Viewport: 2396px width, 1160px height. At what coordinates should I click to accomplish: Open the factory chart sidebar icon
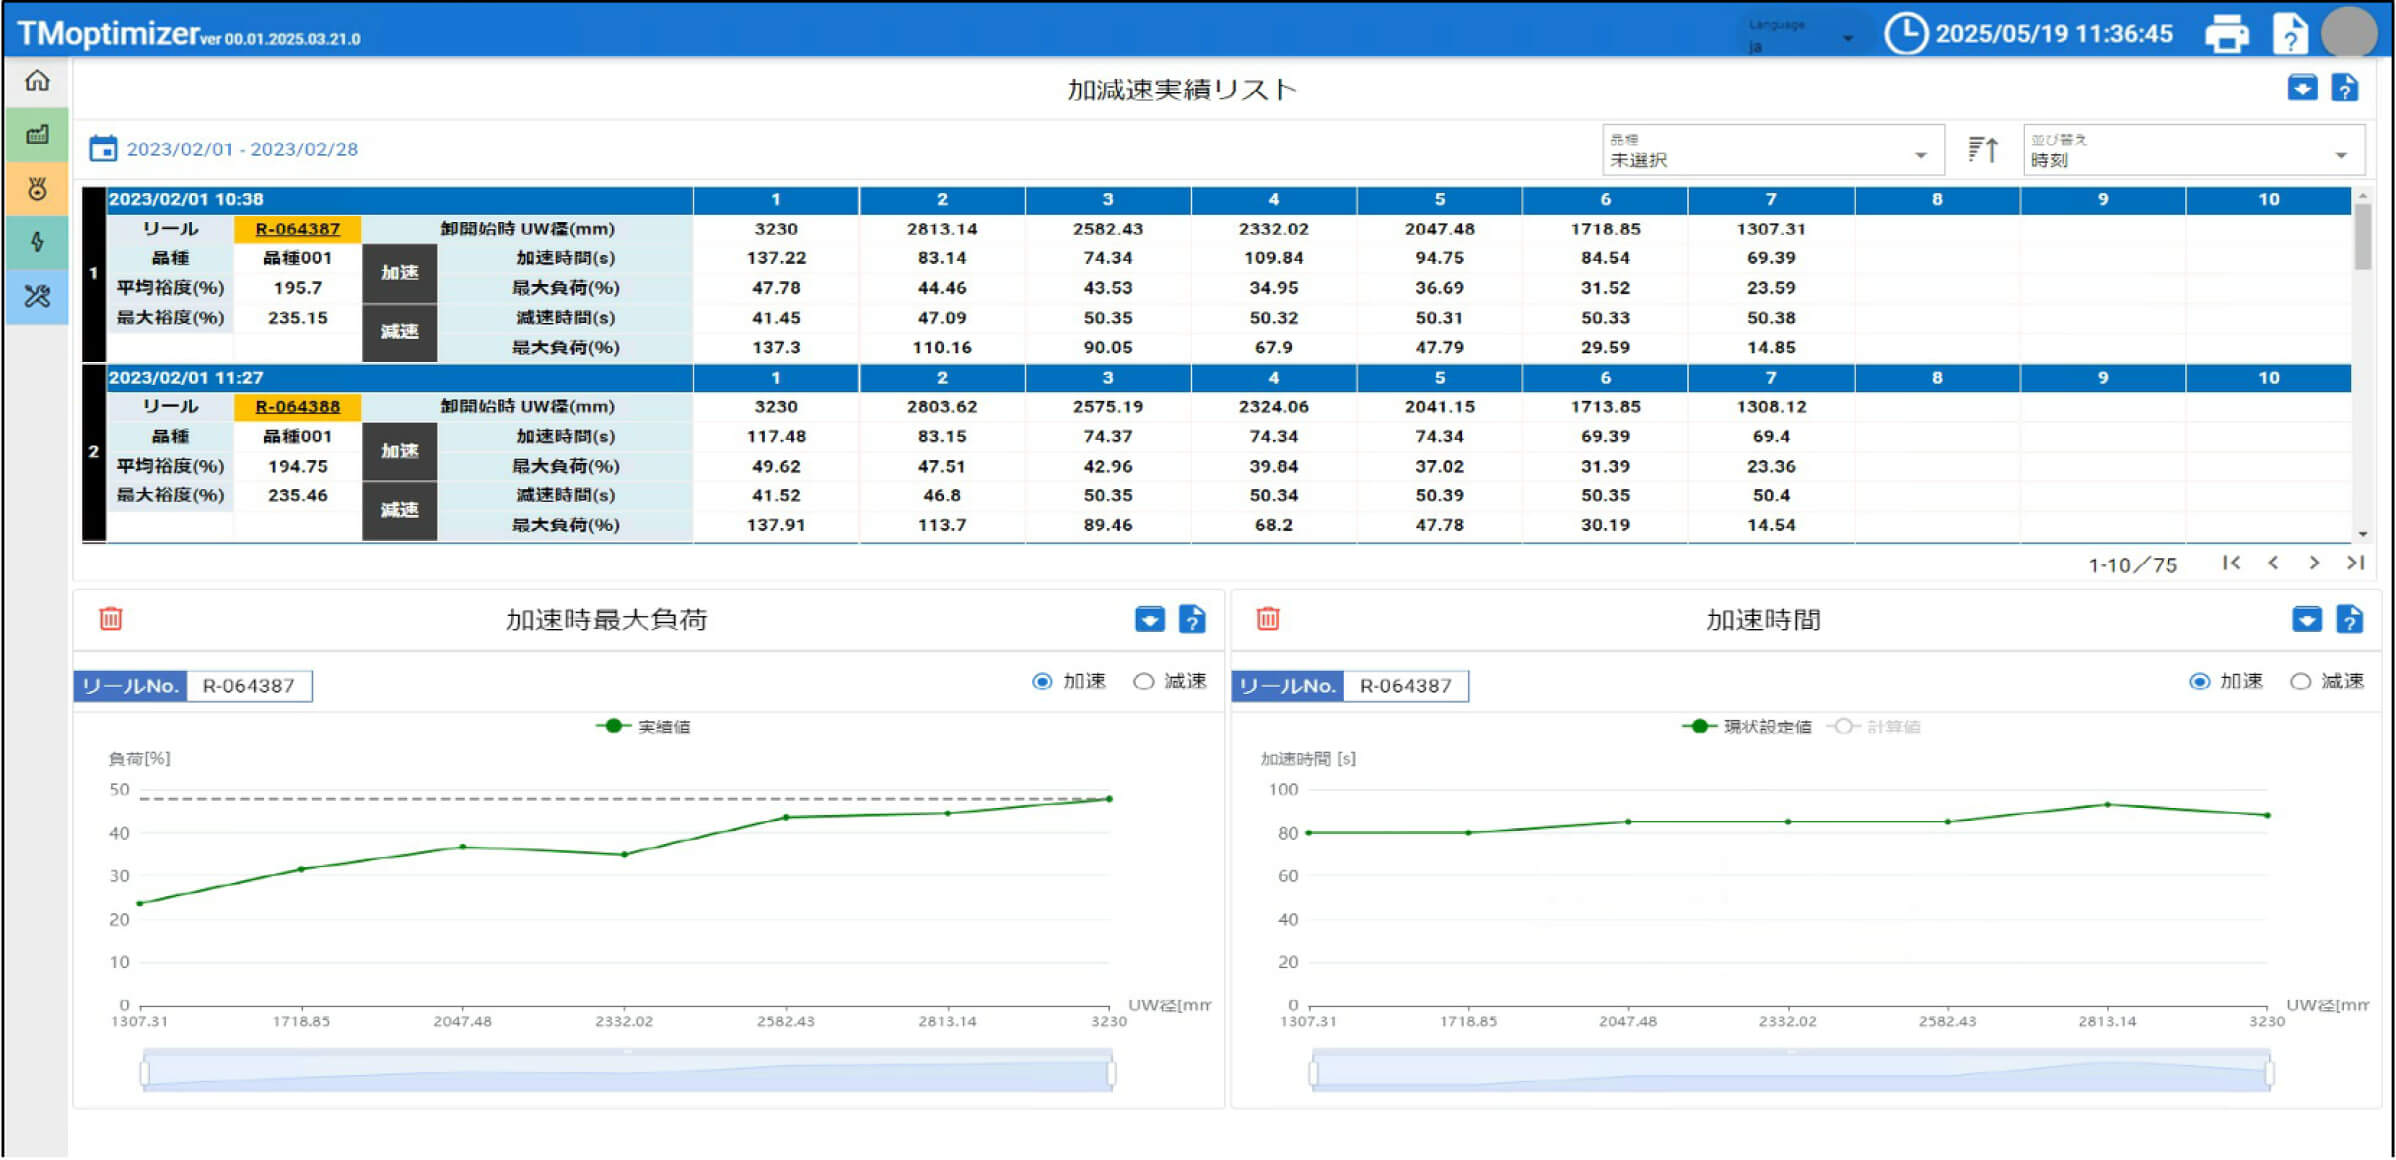coord(37,134)
